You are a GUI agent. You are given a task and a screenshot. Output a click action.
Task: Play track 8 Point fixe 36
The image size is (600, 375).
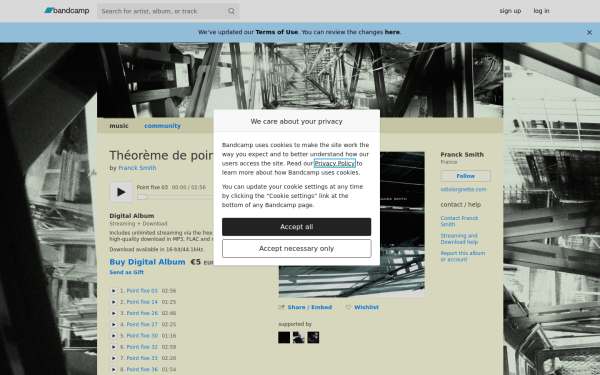(113, 369)
